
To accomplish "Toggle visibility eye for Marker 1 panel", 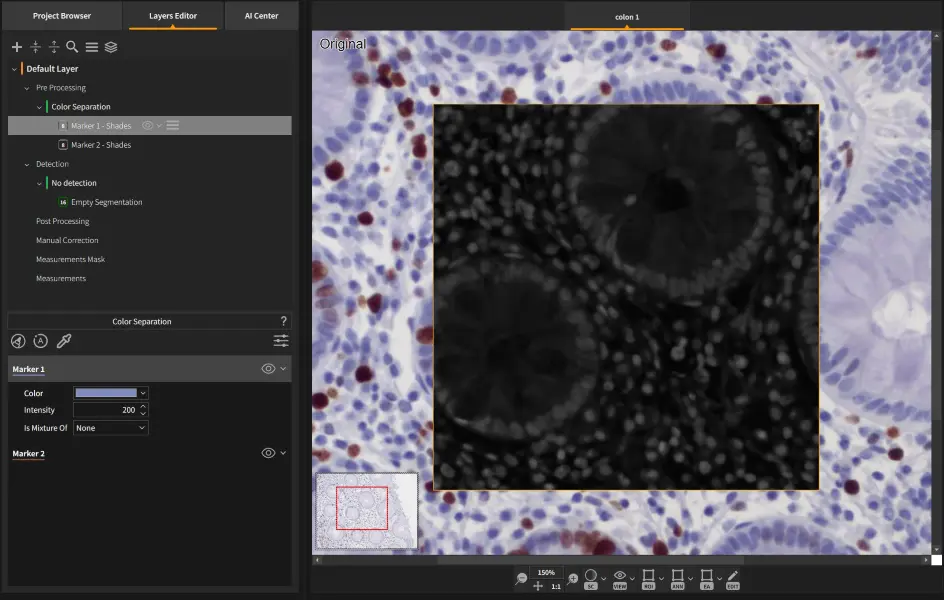I will tap(268, 369).
